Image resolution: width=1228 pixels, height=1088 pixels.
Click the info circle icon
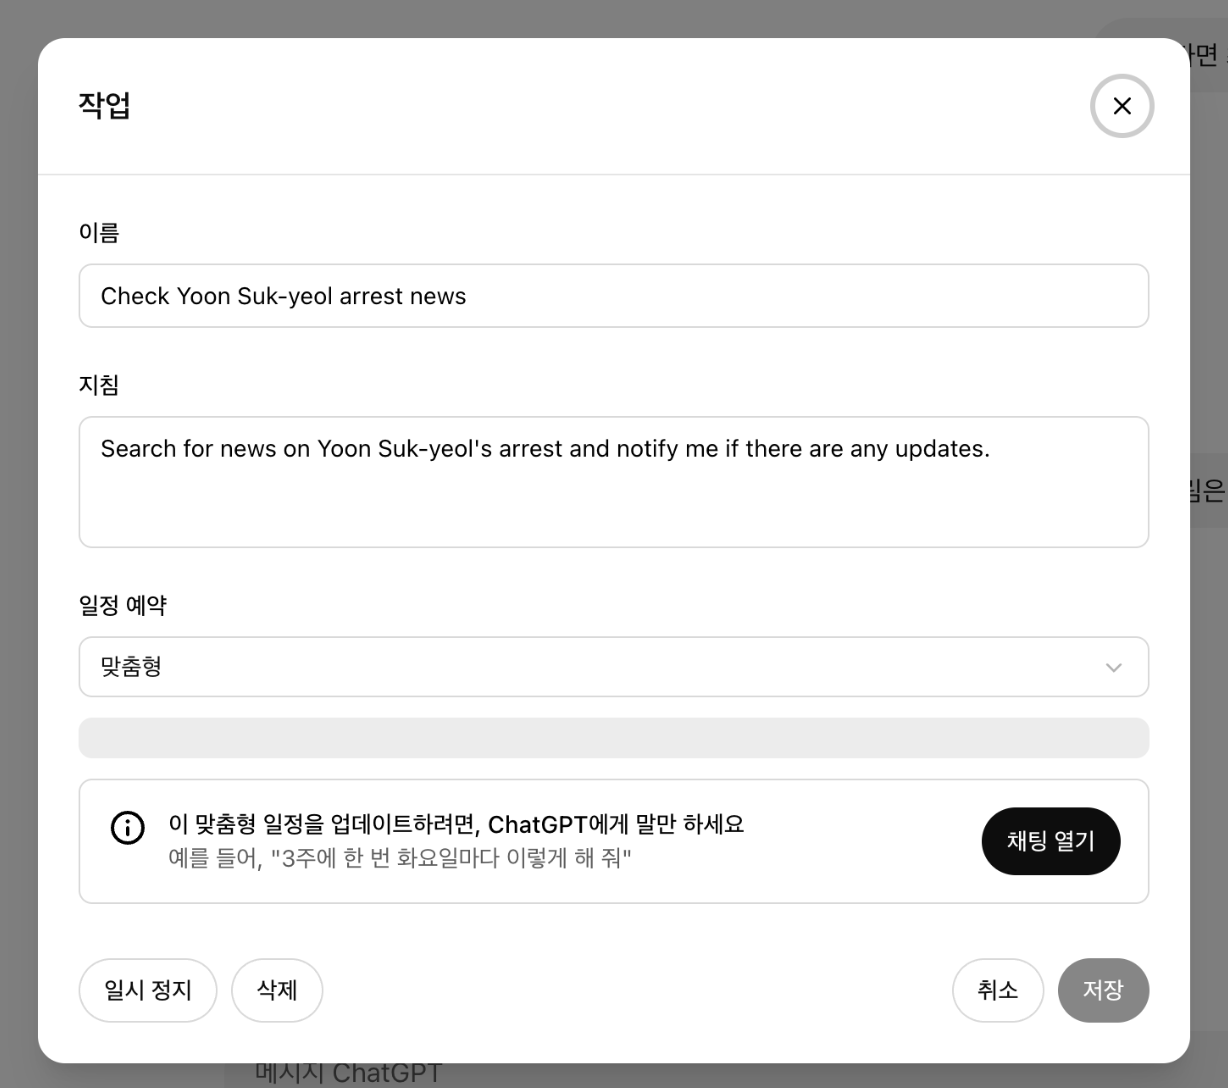click(128, 828)
